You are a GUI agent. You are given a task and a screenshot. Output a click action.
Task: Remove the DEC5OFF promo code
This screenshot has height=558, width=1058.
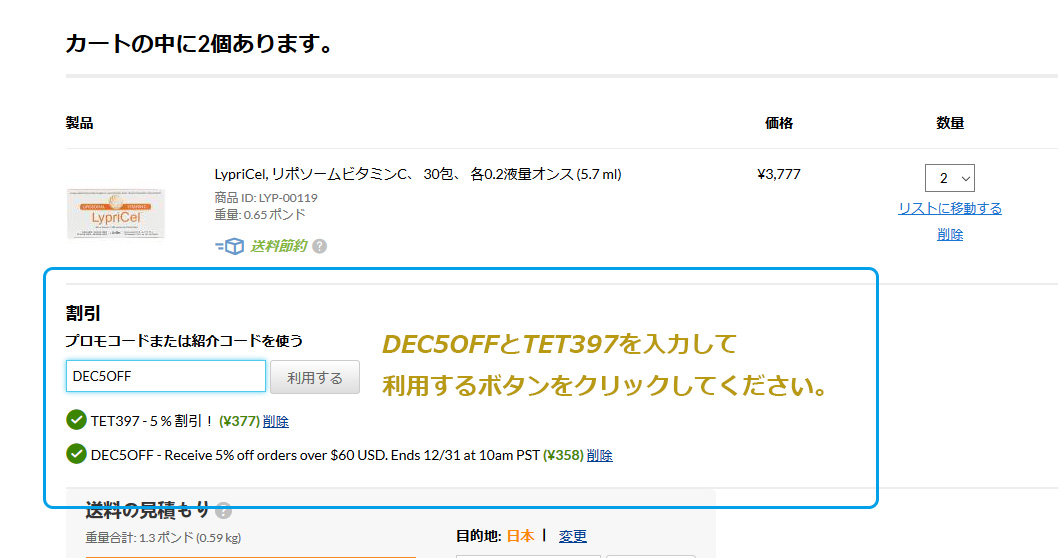point(599,455)
